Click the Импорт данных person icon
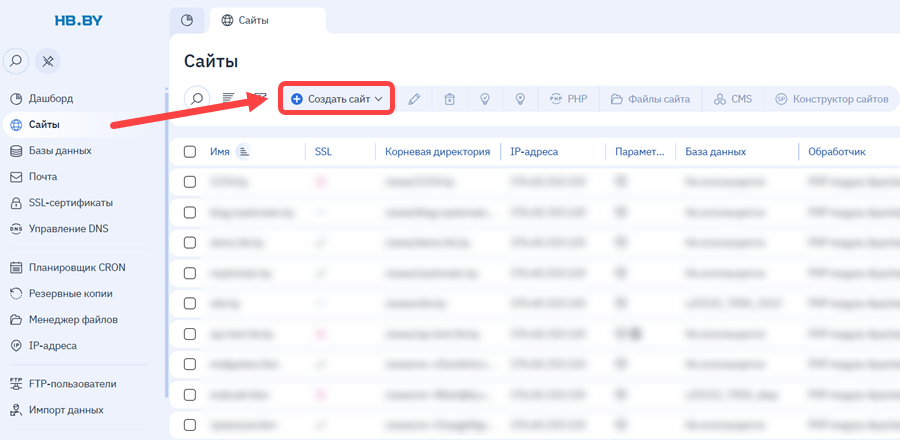The width and height of the screenshot is (900, 440). point(16,410)
